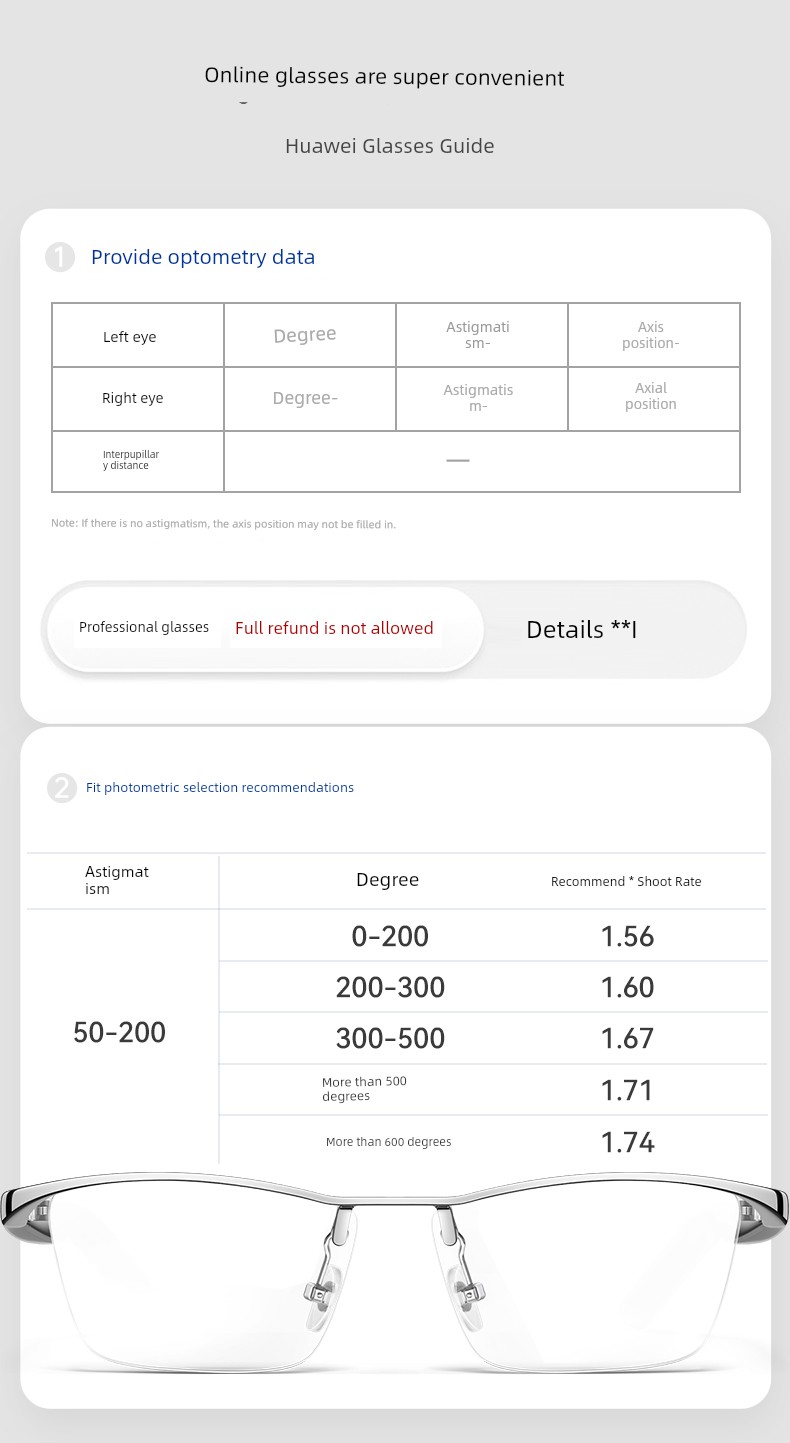Select the 1.74 recommended index value
790x1443 pixels.
(627, 1142)
